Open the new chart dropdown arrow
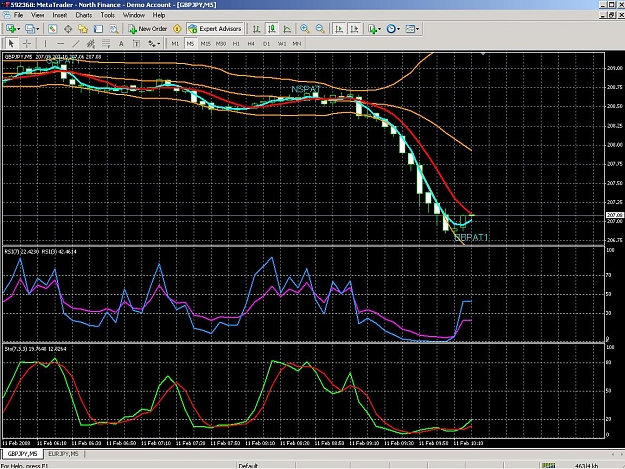Screen dimensions: 625x469 pos(19,29)
